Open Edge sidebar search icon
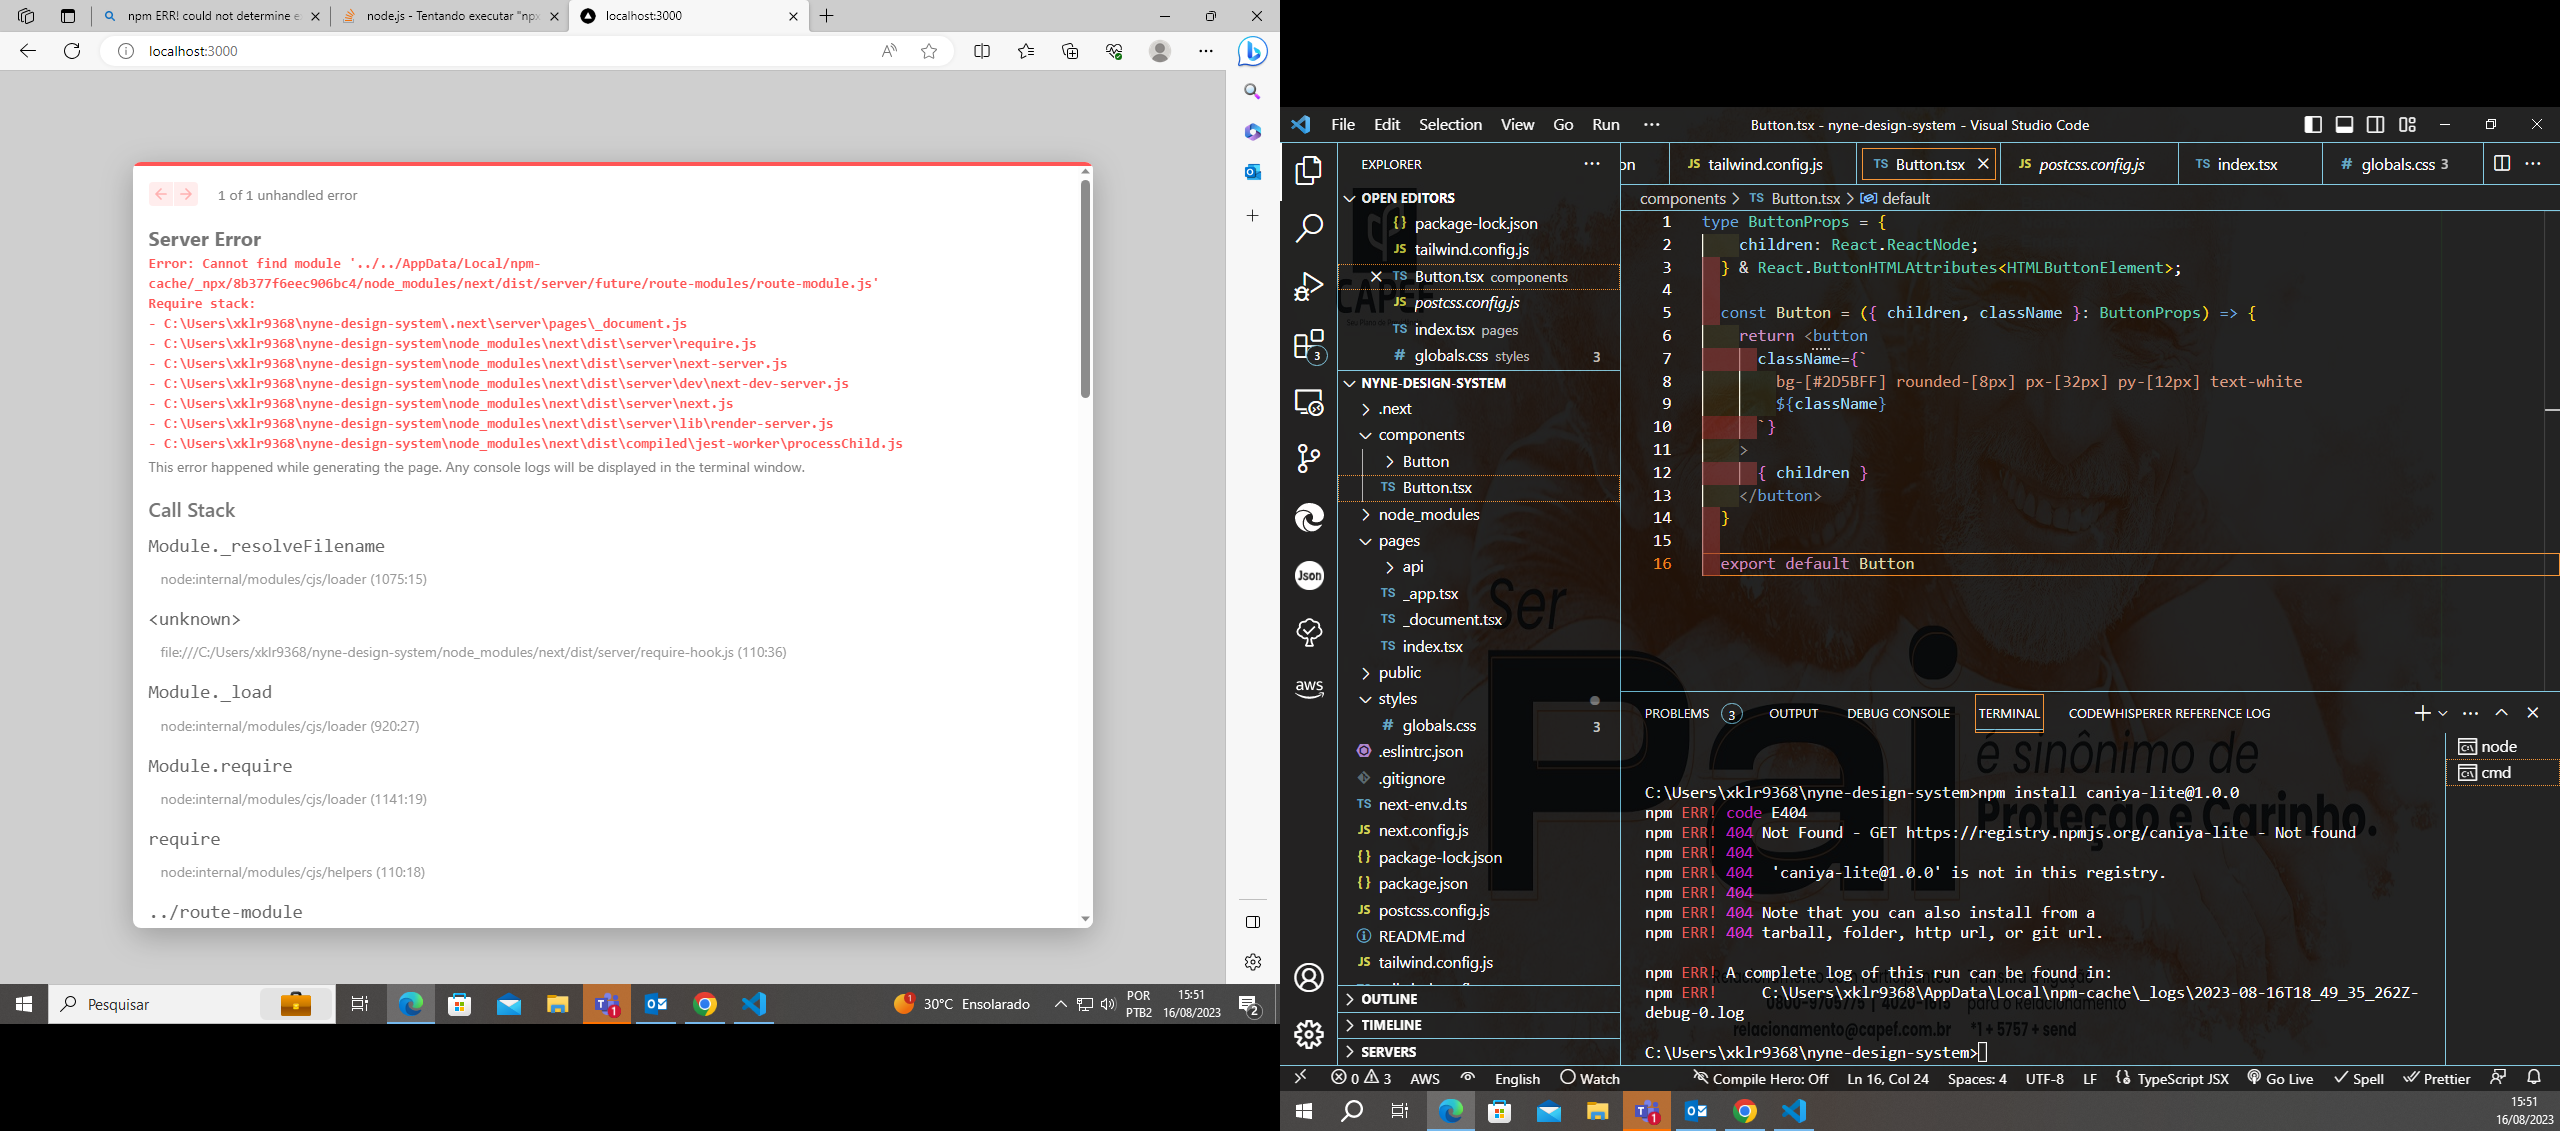Screen dimensions: 2560x1131 1252,92
